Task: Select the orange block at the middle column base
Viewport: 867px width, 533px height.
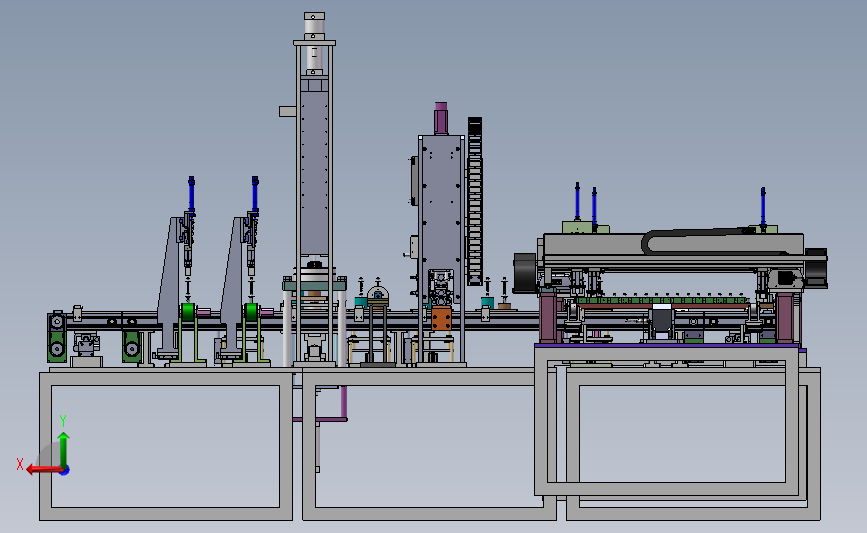Action: 441,319
